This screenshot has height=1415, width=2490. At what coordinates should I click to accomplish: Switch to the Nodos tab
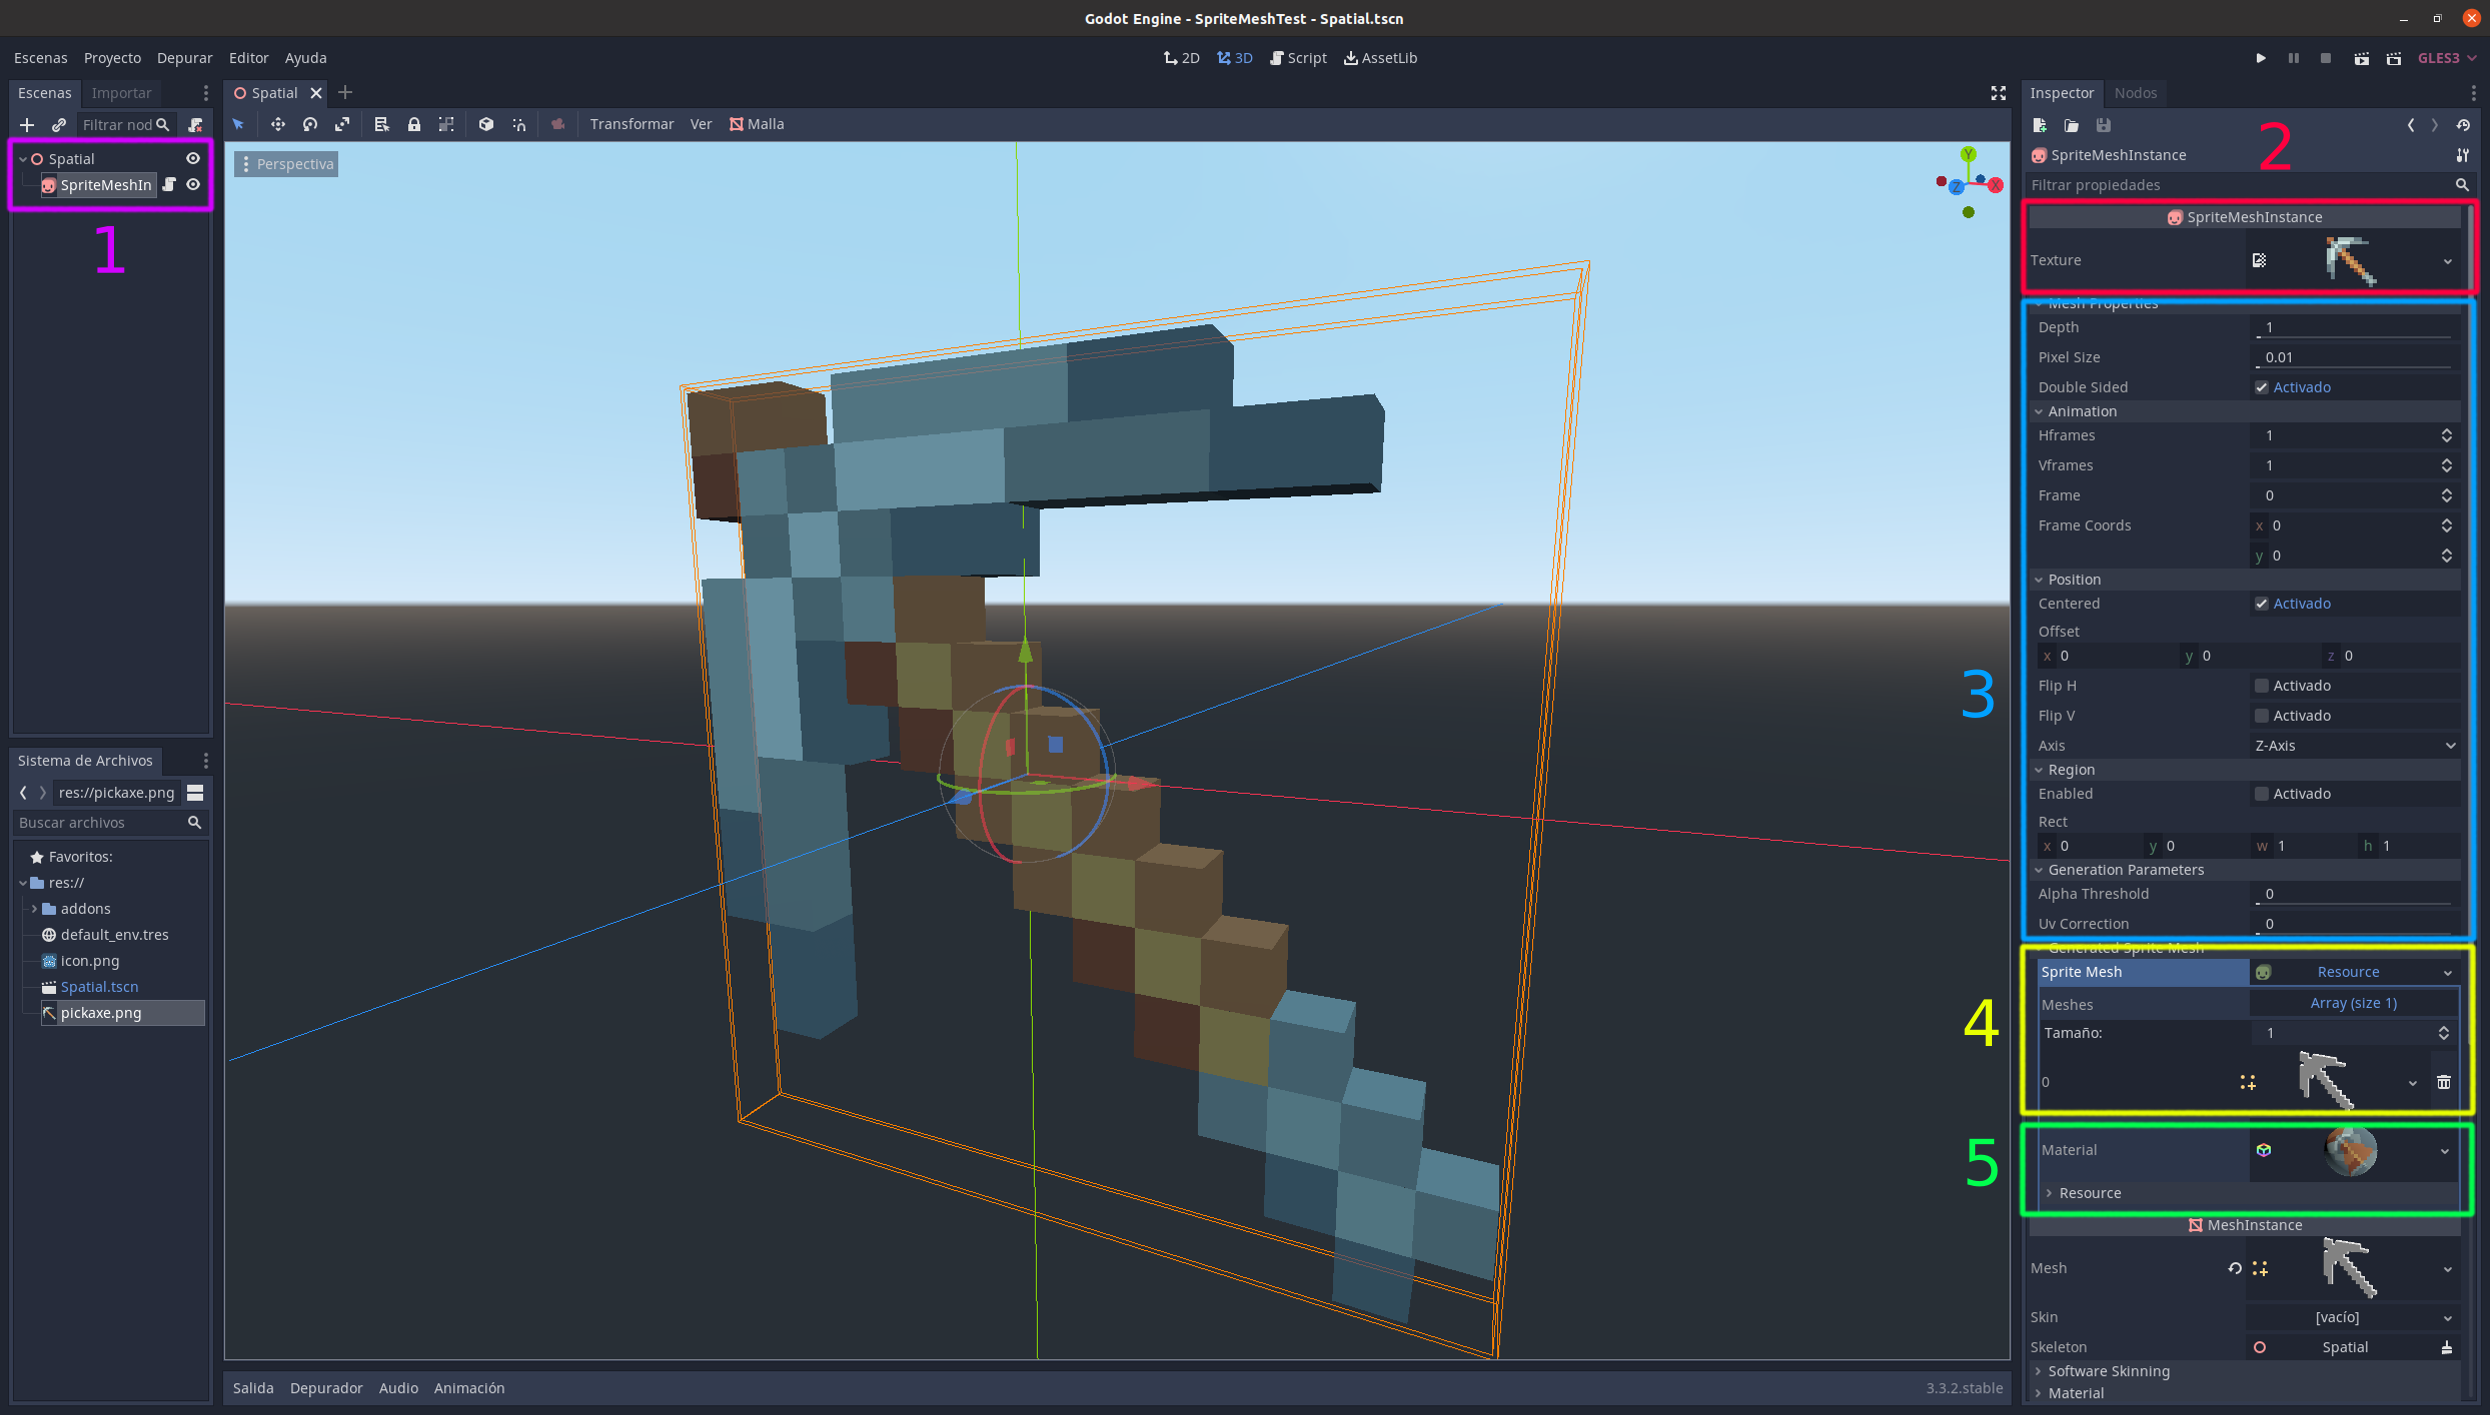coord(2135,92)
